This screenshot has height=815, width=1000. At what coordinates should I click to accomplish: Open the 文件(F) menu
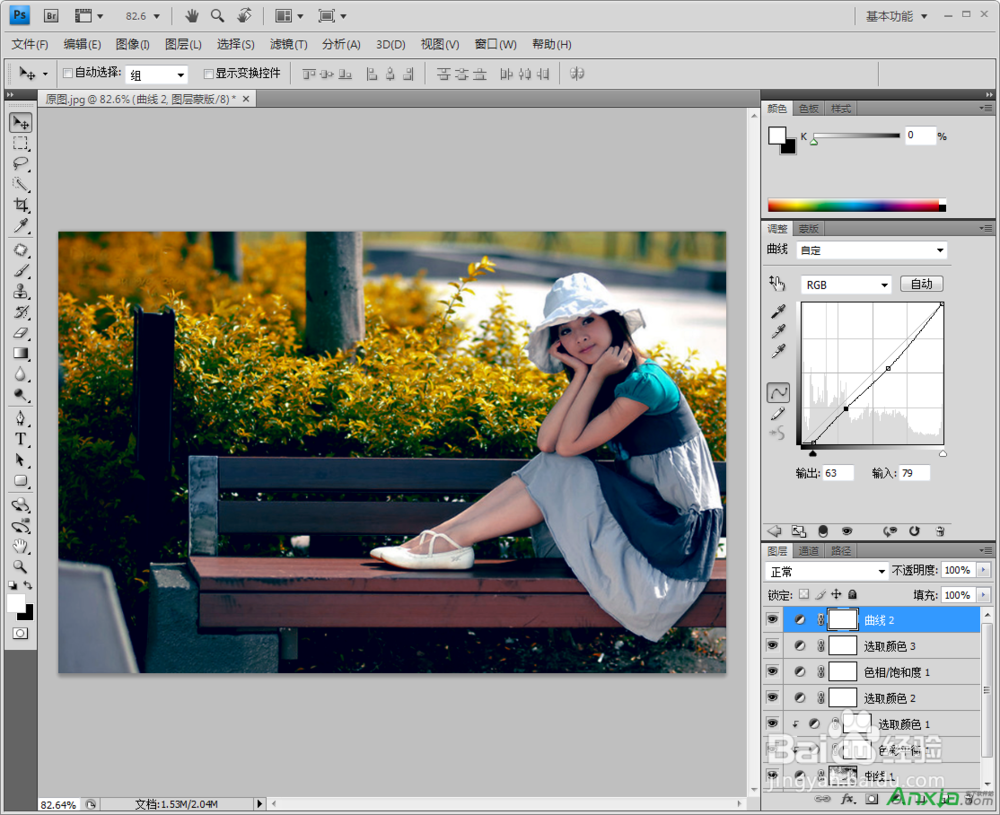point(29,45)
